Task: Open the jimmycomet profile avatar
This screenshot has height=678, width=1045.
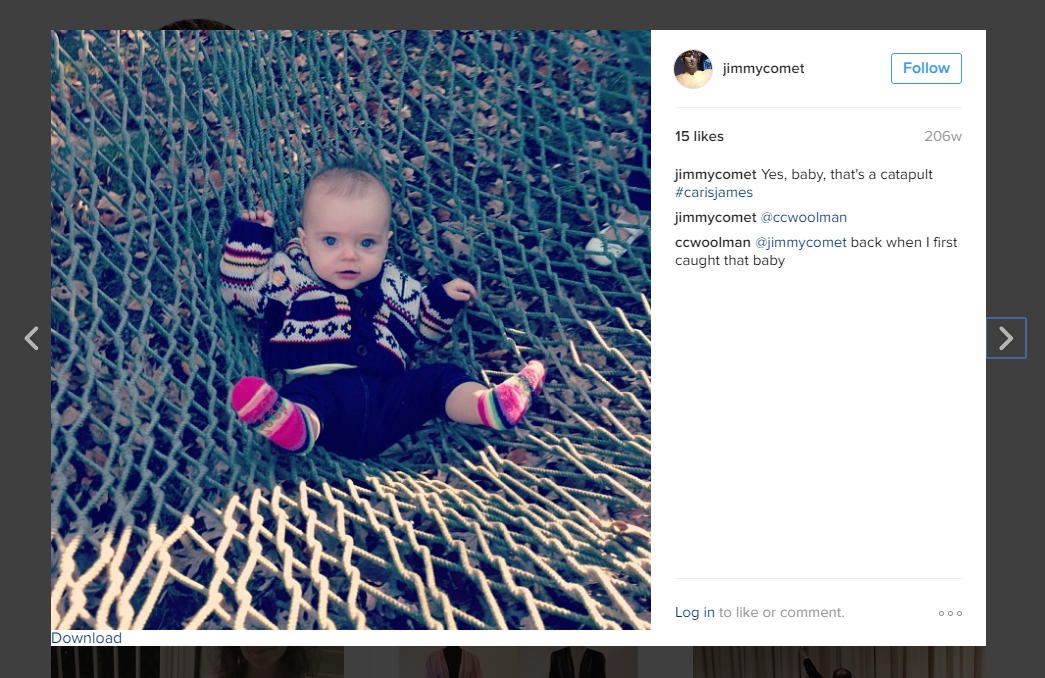Action: click(x=693, y=69)
